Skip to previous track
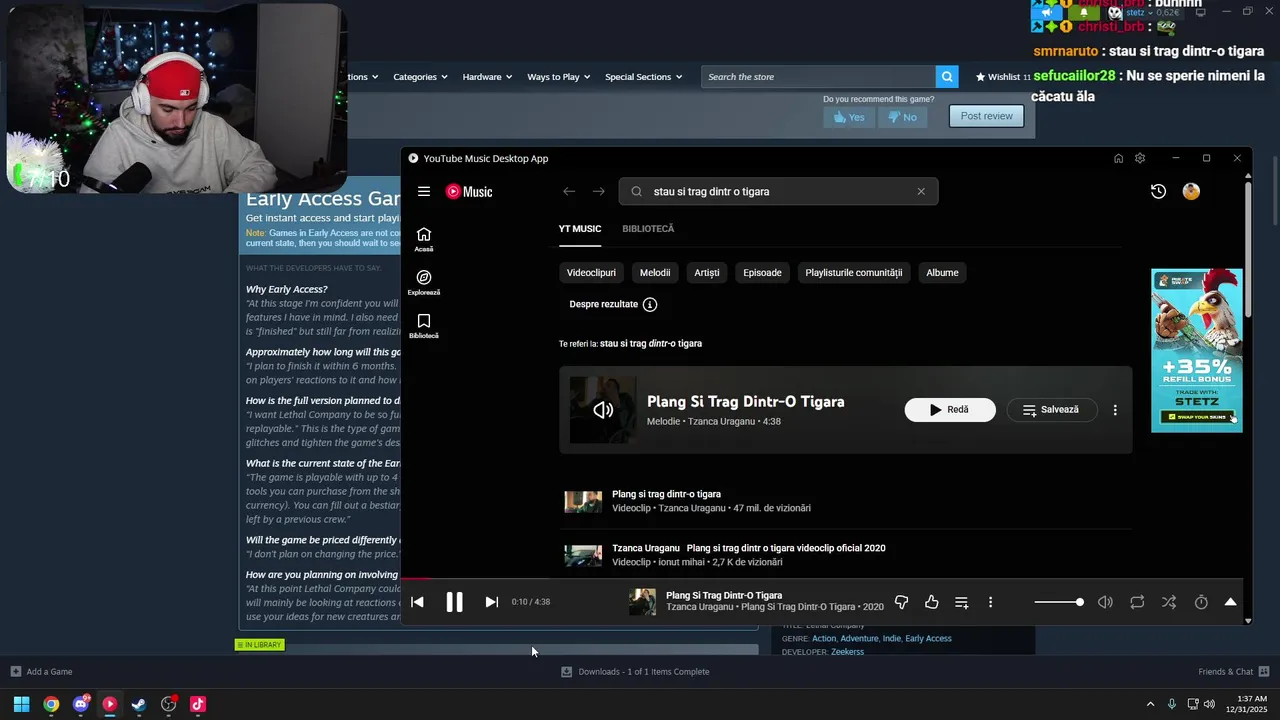1280x720 pixels. point(418,602)
